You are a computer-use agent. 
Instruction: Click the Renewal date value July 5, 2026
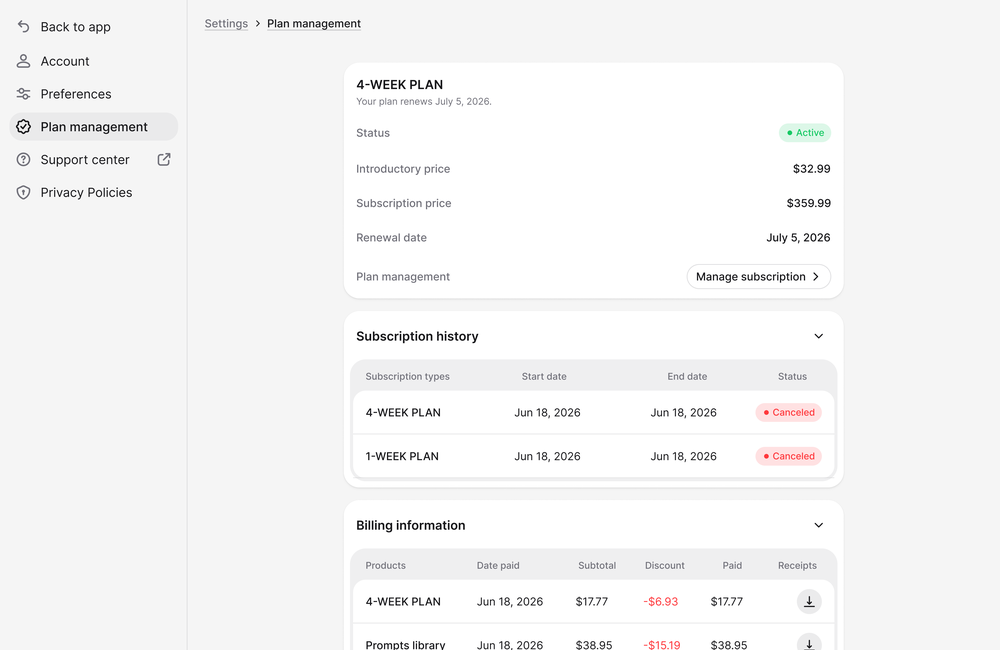point(798,238)
